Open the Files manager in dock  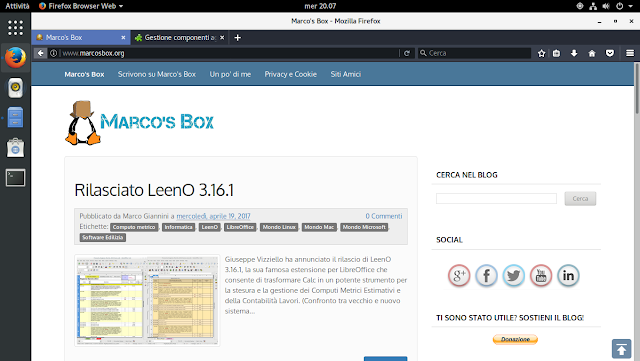(x=16, y=117)
